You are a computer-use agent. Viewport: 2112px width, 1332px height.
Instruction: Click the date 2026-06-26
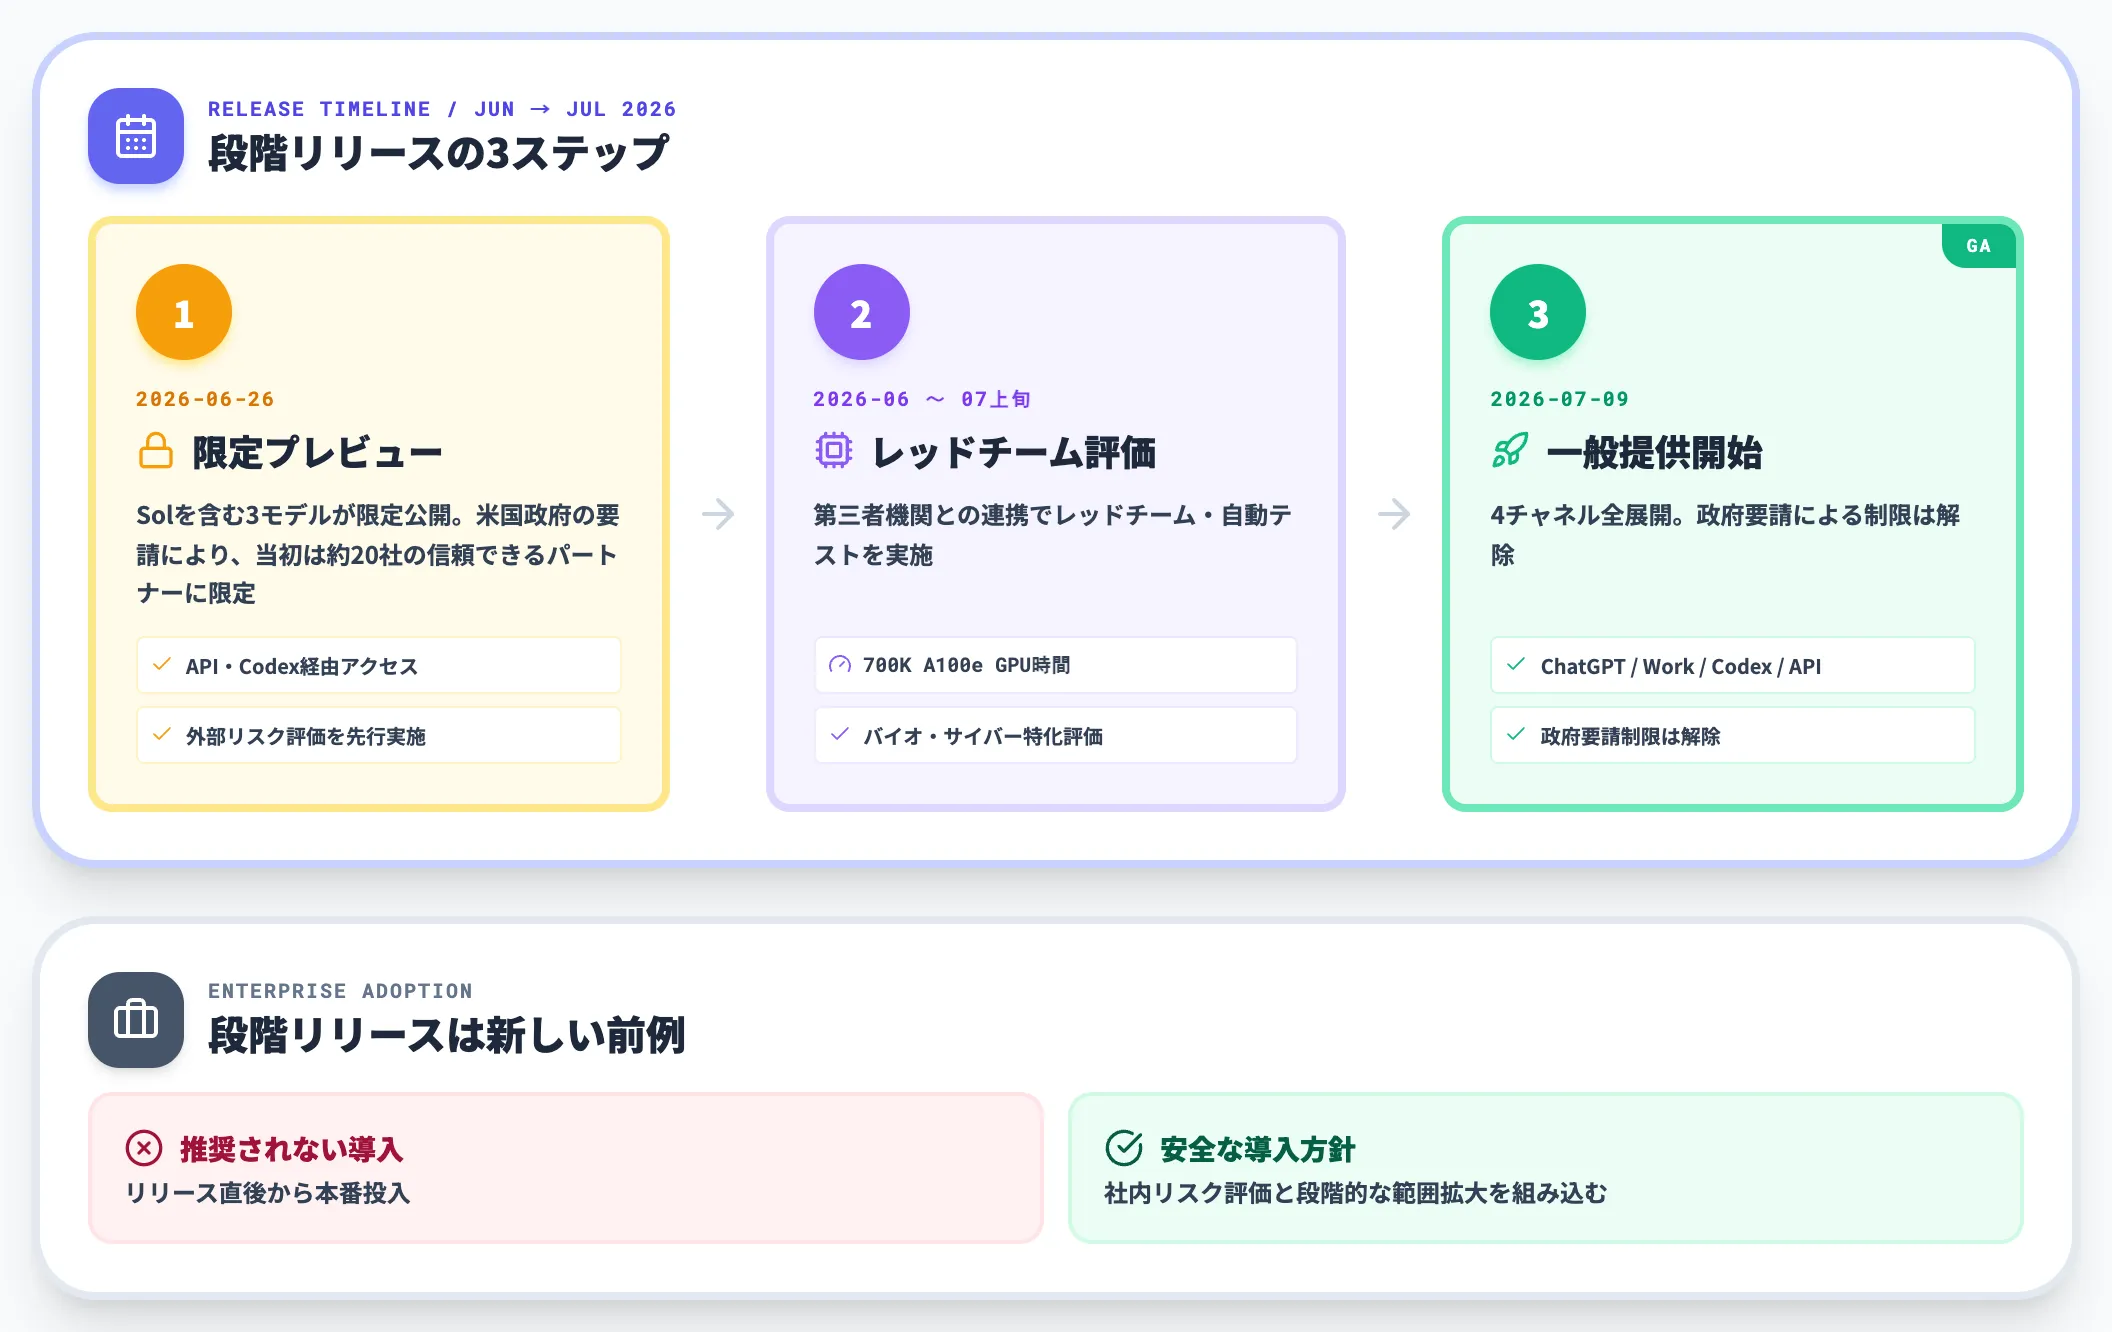tap(205, 399)
